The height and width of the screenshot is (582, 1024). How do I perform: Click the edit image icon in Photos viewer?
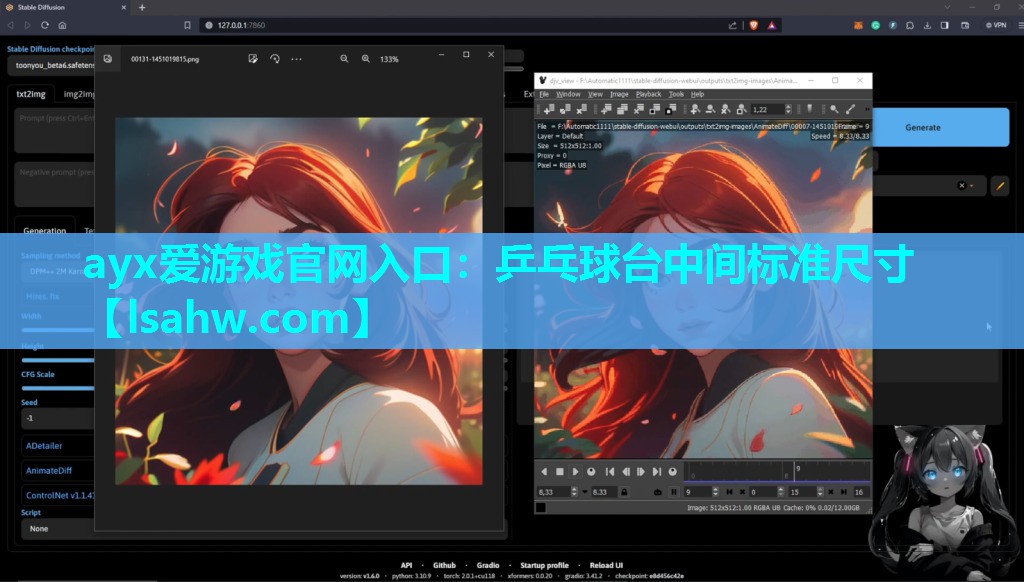pyautogui.click(x=253, y=59)
